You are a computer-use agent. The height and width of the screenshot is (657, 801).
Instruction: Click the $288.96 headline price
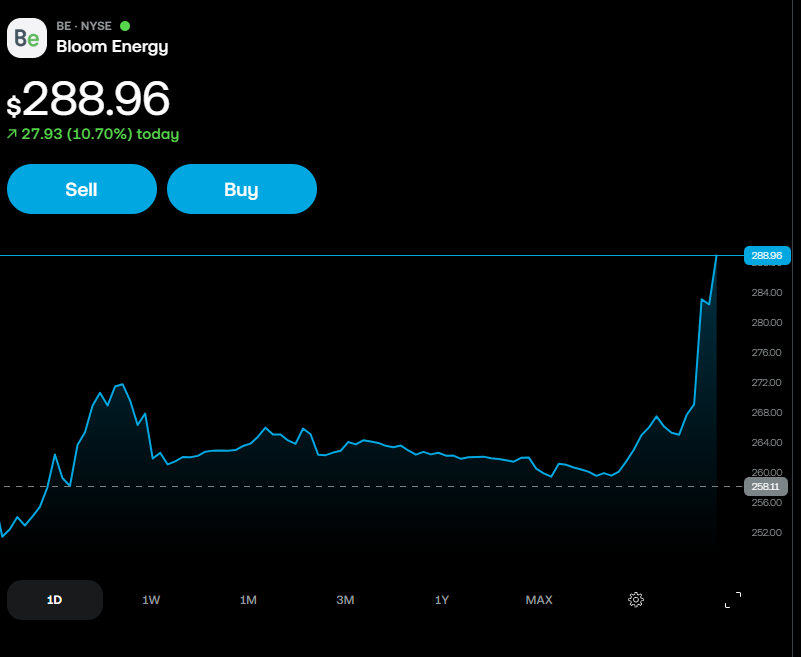pos(88,99)
